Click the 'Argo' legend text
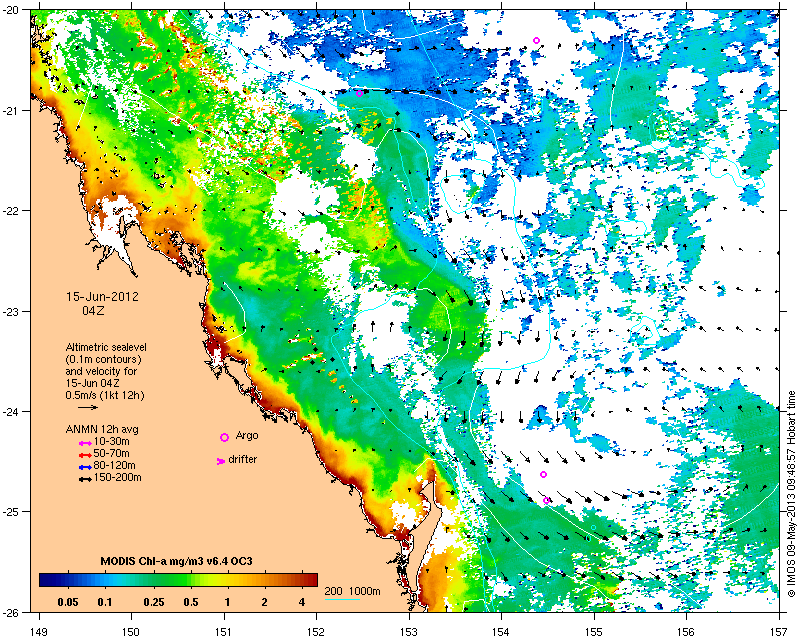This screenshot has width=800, height=640. 247,435
